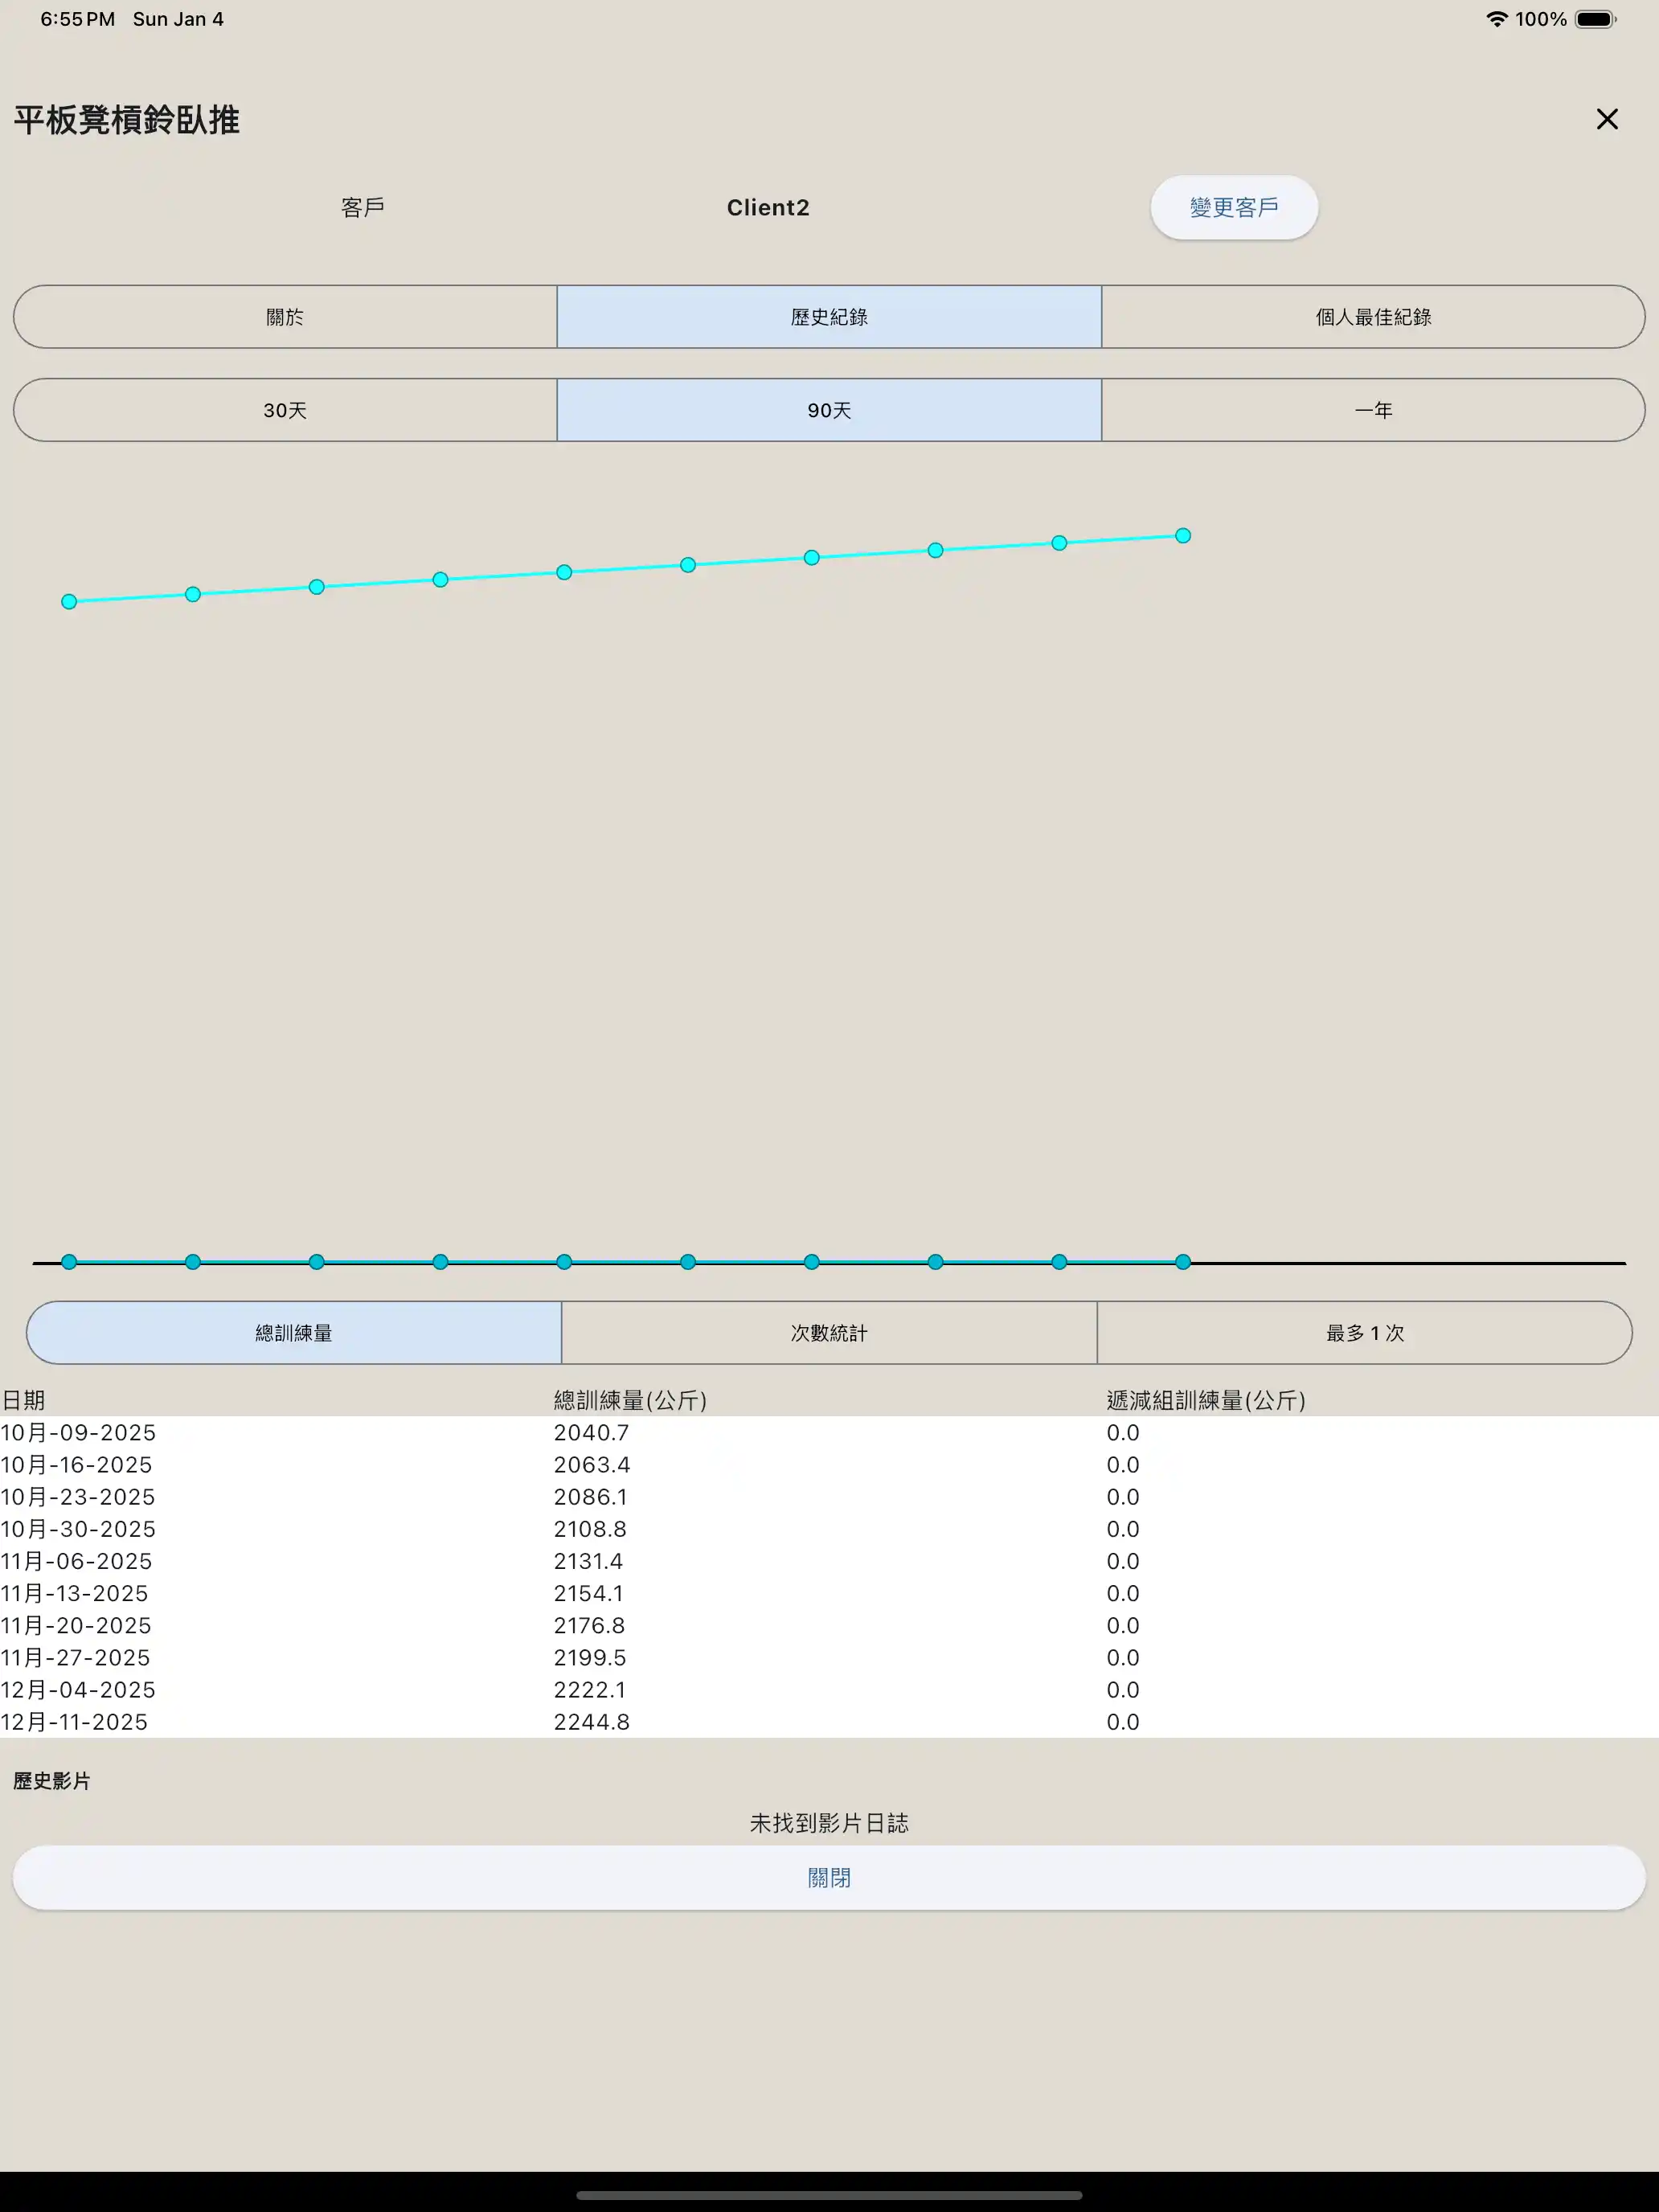Tap the first data point on the upper line

coord(69,602)
